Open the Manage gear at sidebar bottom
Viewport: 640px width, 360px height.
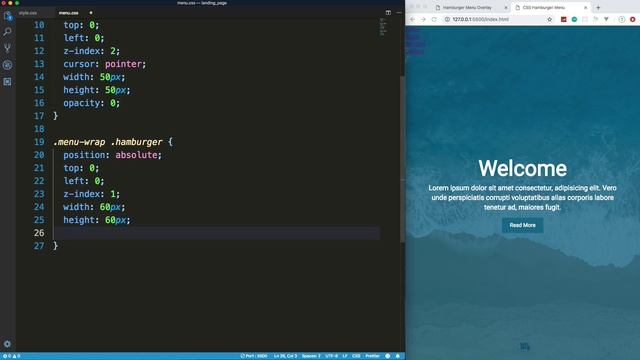click(7, 344)
